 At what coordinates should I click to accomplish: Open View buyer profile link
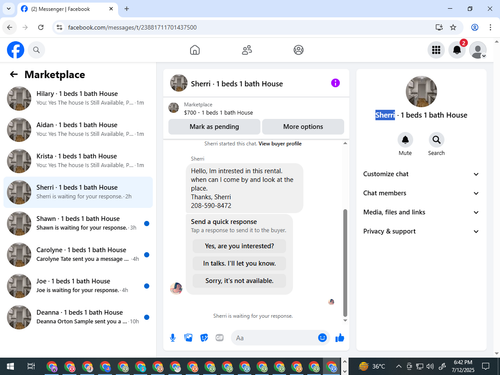tap(280, 144)
